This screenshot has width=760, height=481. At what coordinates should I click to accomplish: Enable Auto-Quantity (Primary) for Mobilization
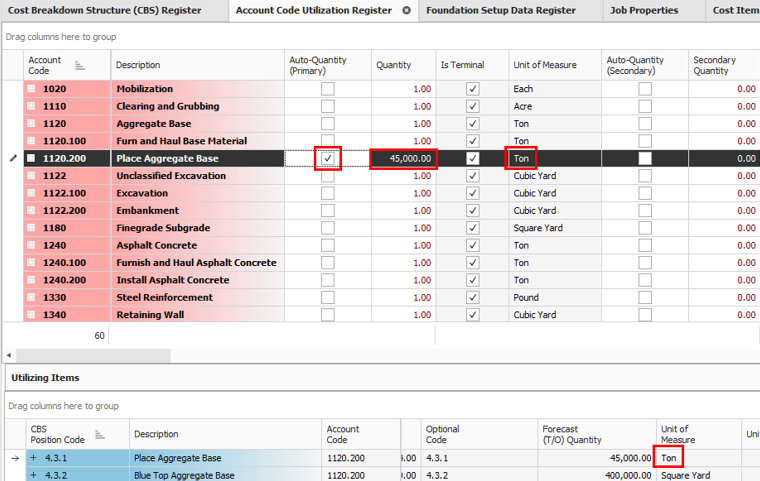pyautogui.click(x=328, y=89)
